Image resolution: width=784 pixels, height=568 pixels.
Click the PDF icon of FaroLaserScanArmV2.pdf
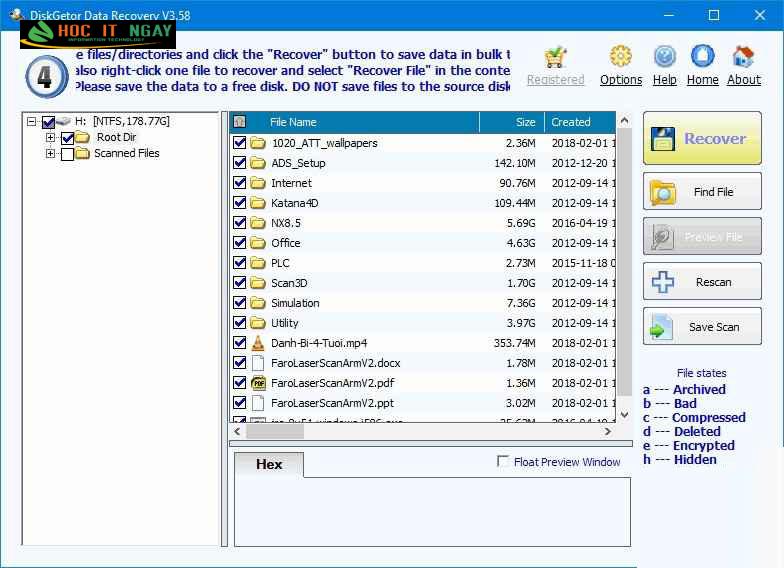pyautogui.click(x=258, y=383)
